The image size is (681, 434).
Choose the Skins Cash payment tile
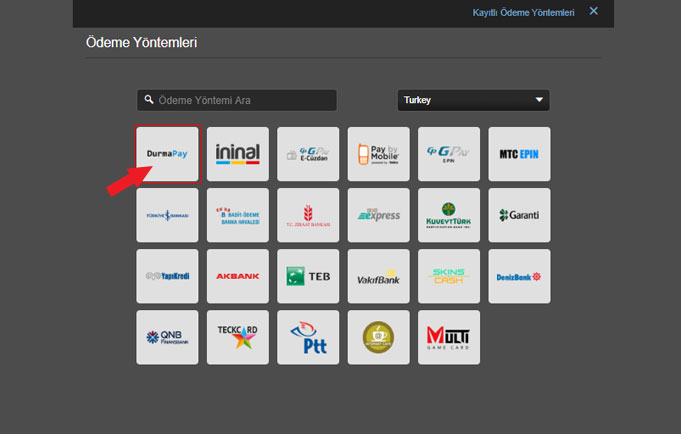coord(449,276)
